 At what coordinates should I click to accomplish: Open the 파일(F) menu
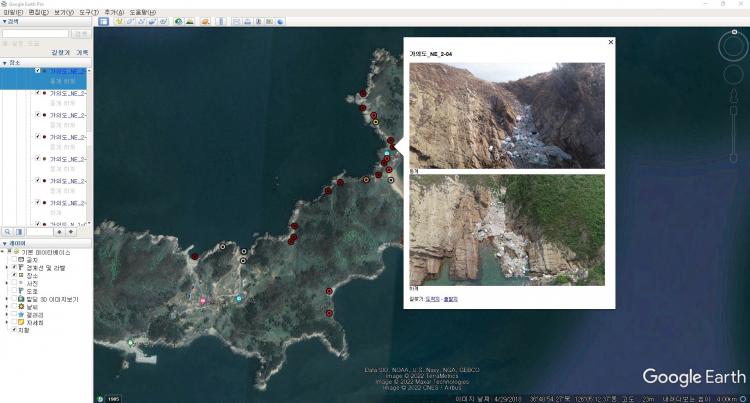pos(13,12)
